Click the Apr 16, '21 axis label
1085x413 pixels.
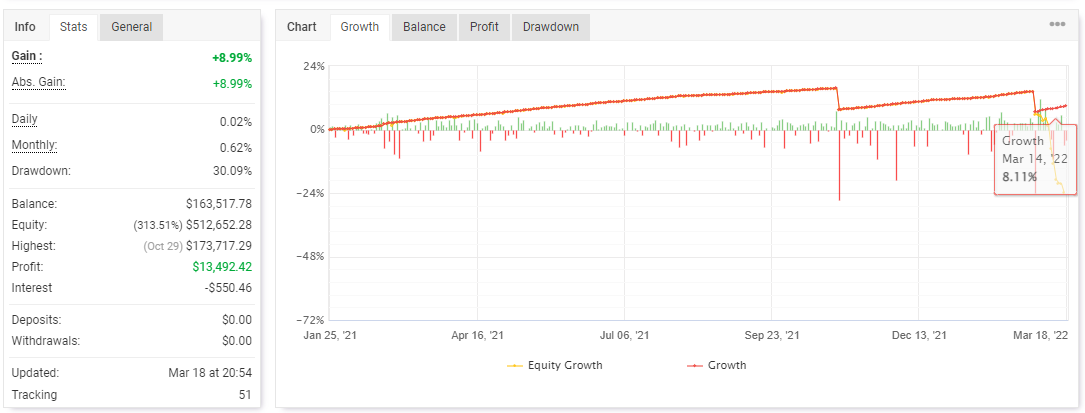point(477,335)
